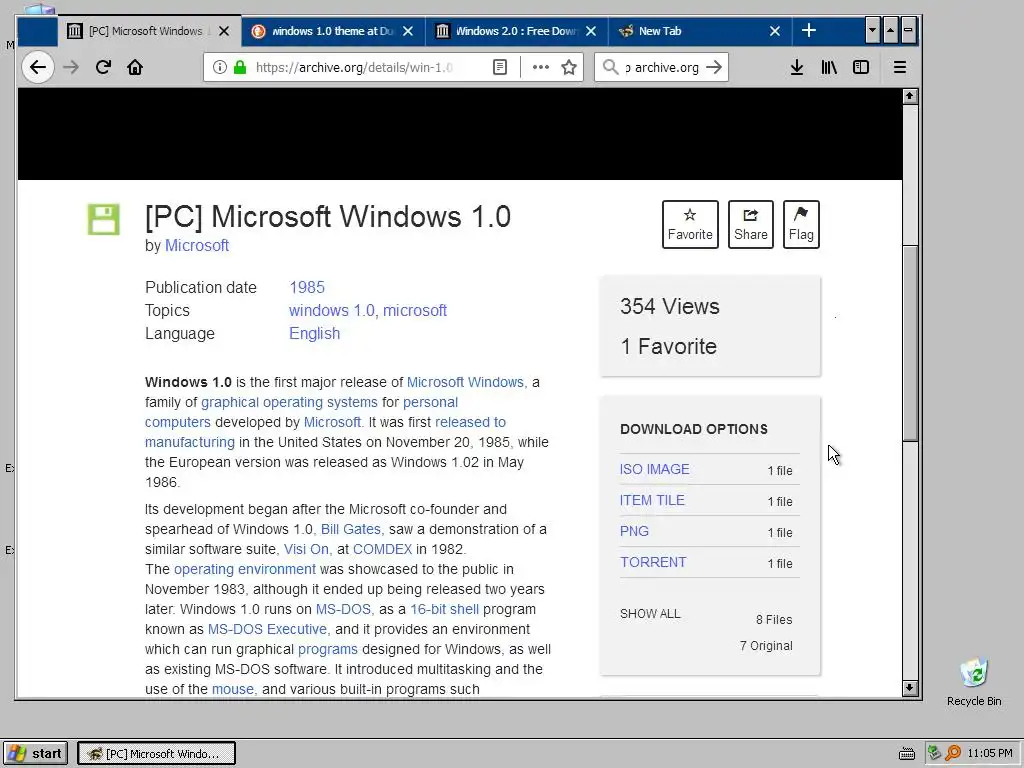Open the Library bookshelf icon
This screenshot has width=1024, height=768.
click(x=829, y=67)
